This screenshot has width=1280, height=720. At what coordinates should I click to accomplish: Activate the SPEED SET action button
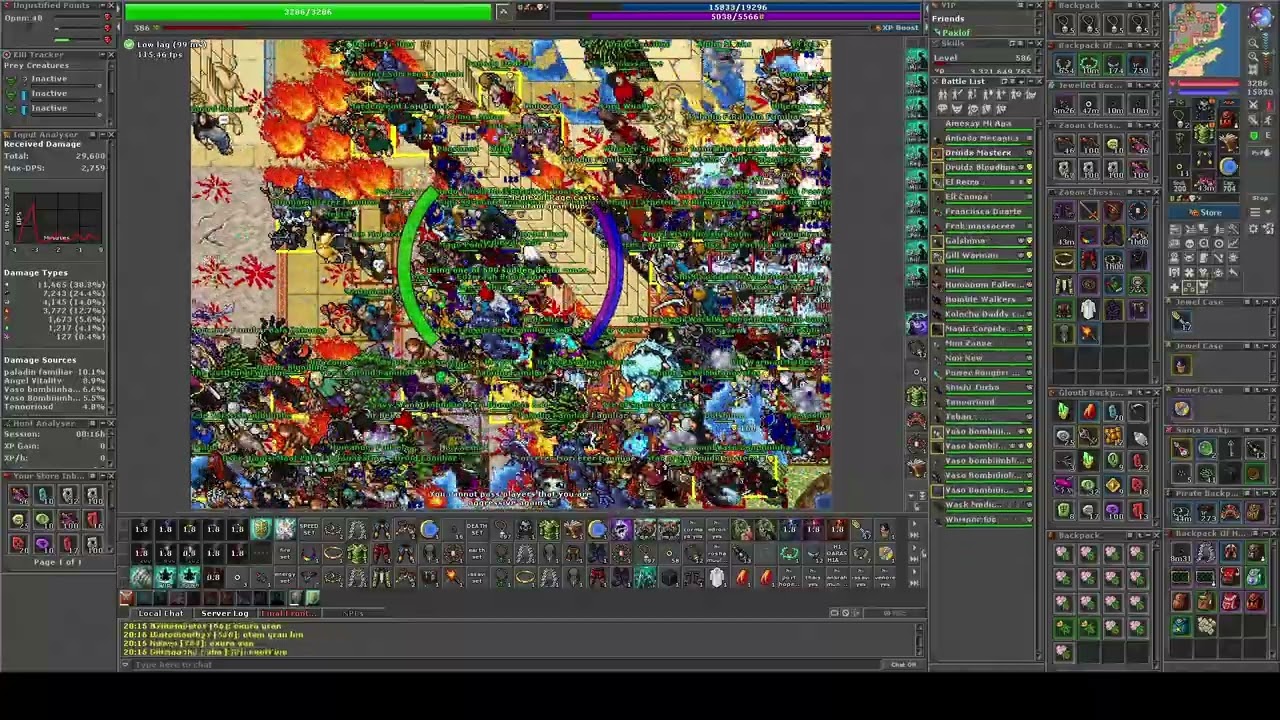[x=309, y=529]
